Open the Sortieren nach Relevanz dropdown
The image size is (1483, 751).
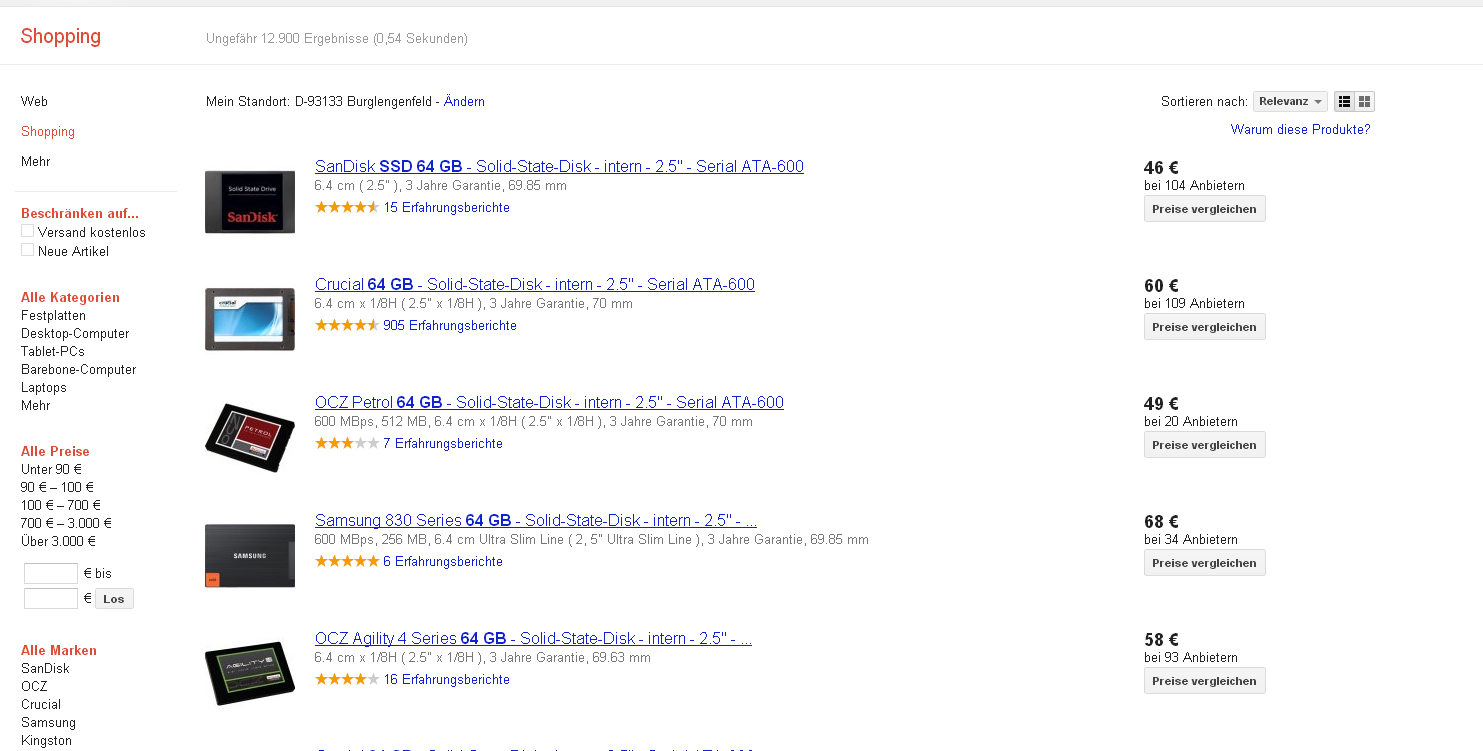click(x=1290, y=101)
